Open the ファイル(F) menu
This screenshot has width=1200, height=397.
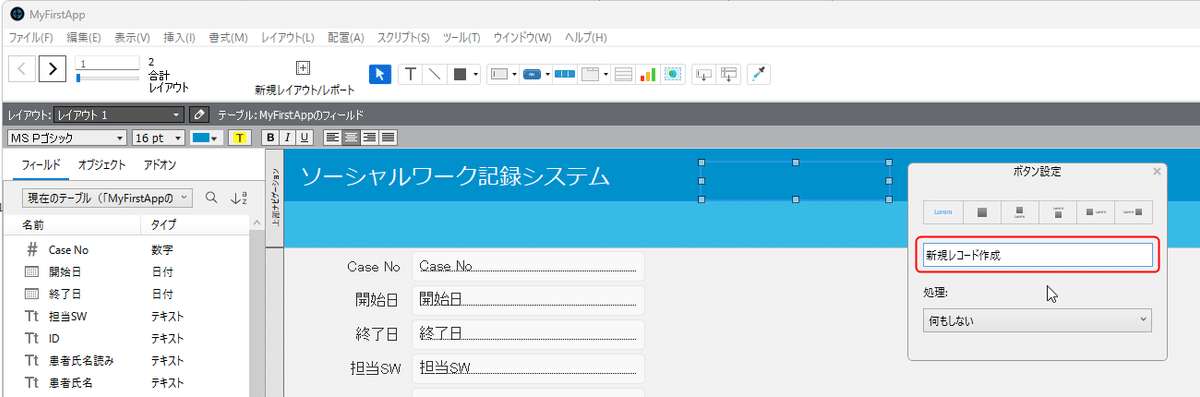point(31,38)
